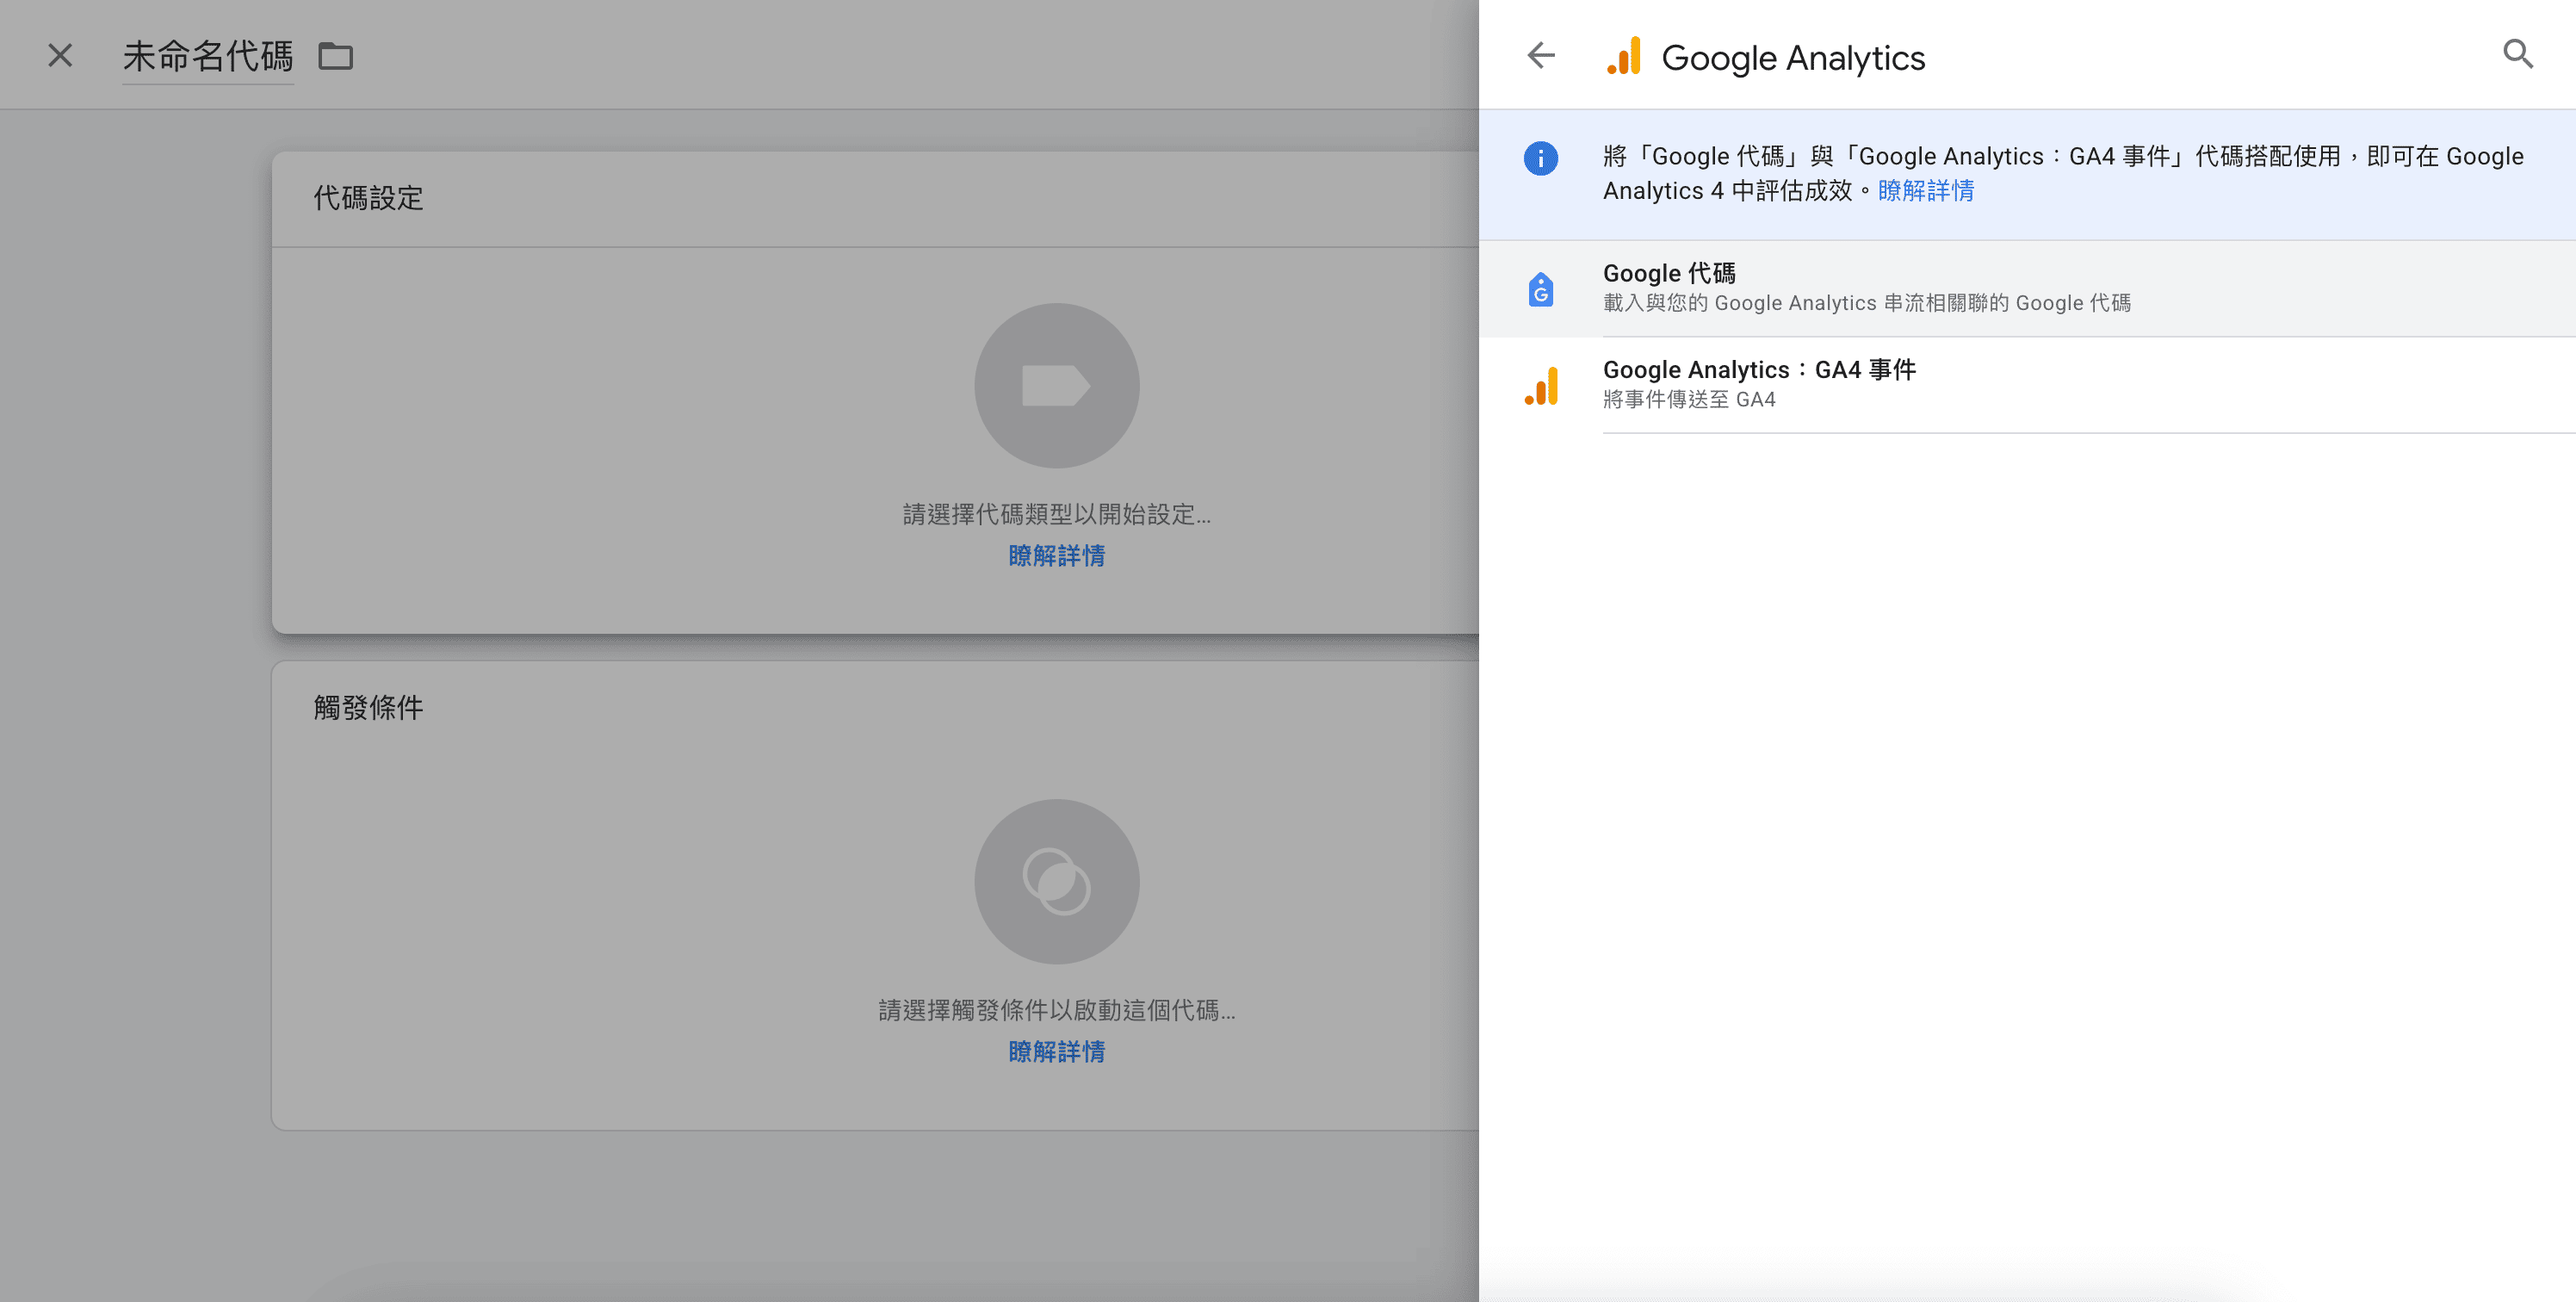Edit the 未命名代碼 tag name field
This screenshot has width=2576, height=1302.
point(208,56)
